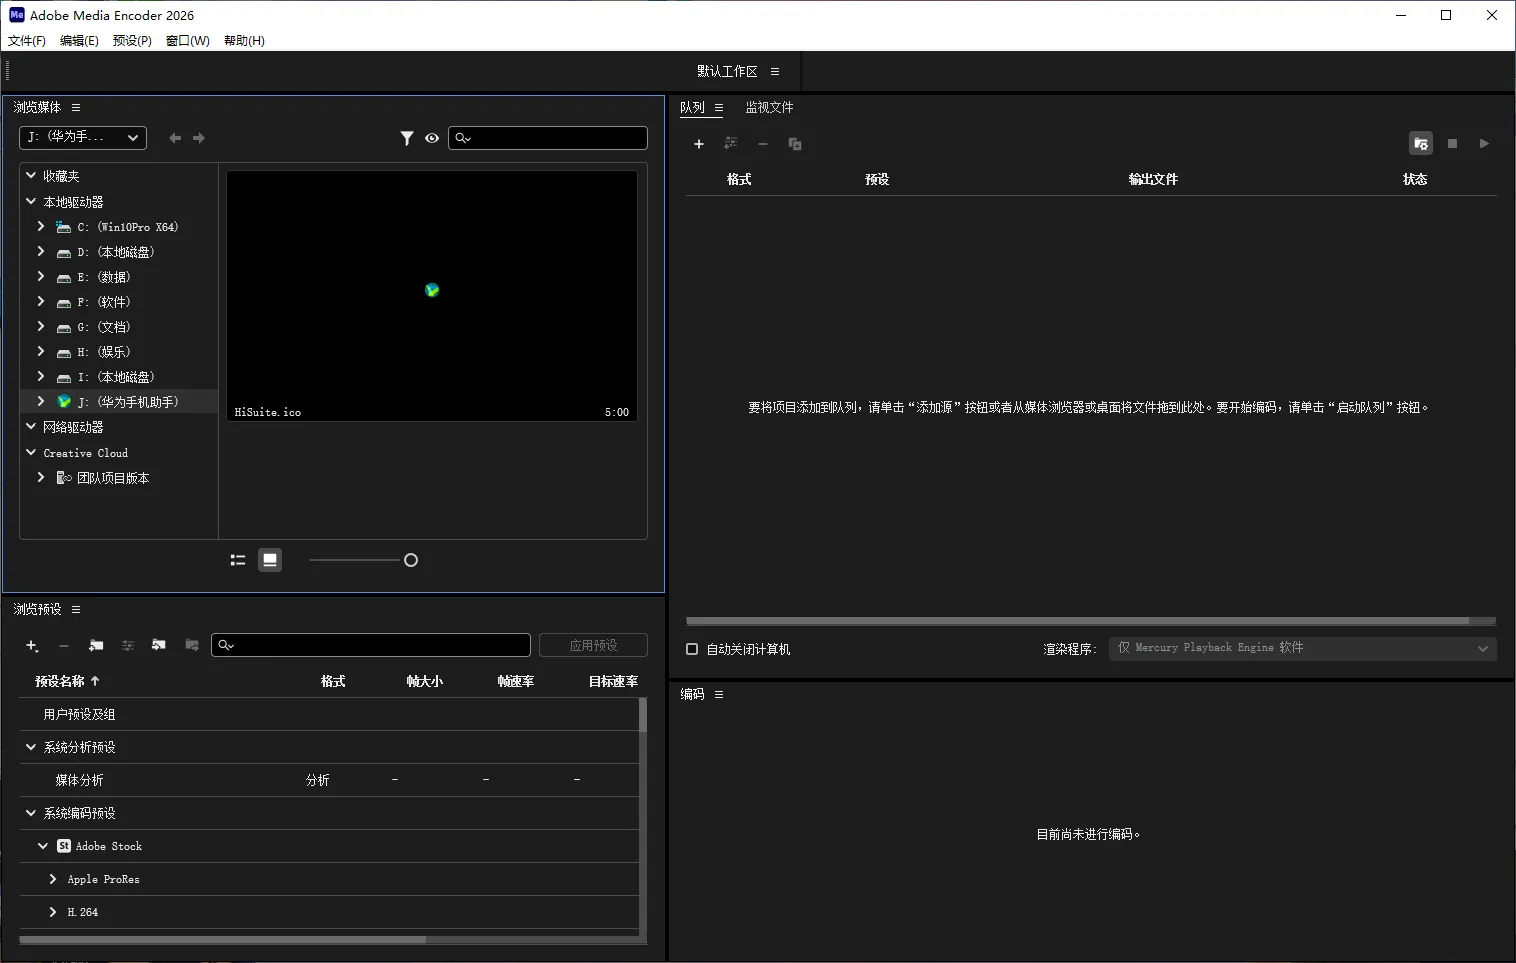Click the Add Source plus icon in Queue
The image size is (1516, 963).
(x=698, y=144)
